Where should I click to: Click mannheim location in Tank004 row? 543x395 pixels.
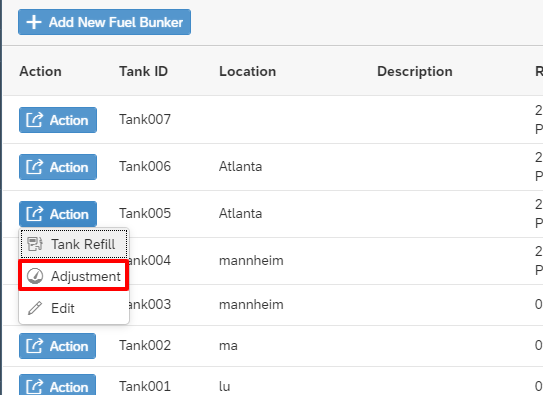pos(251,260)
